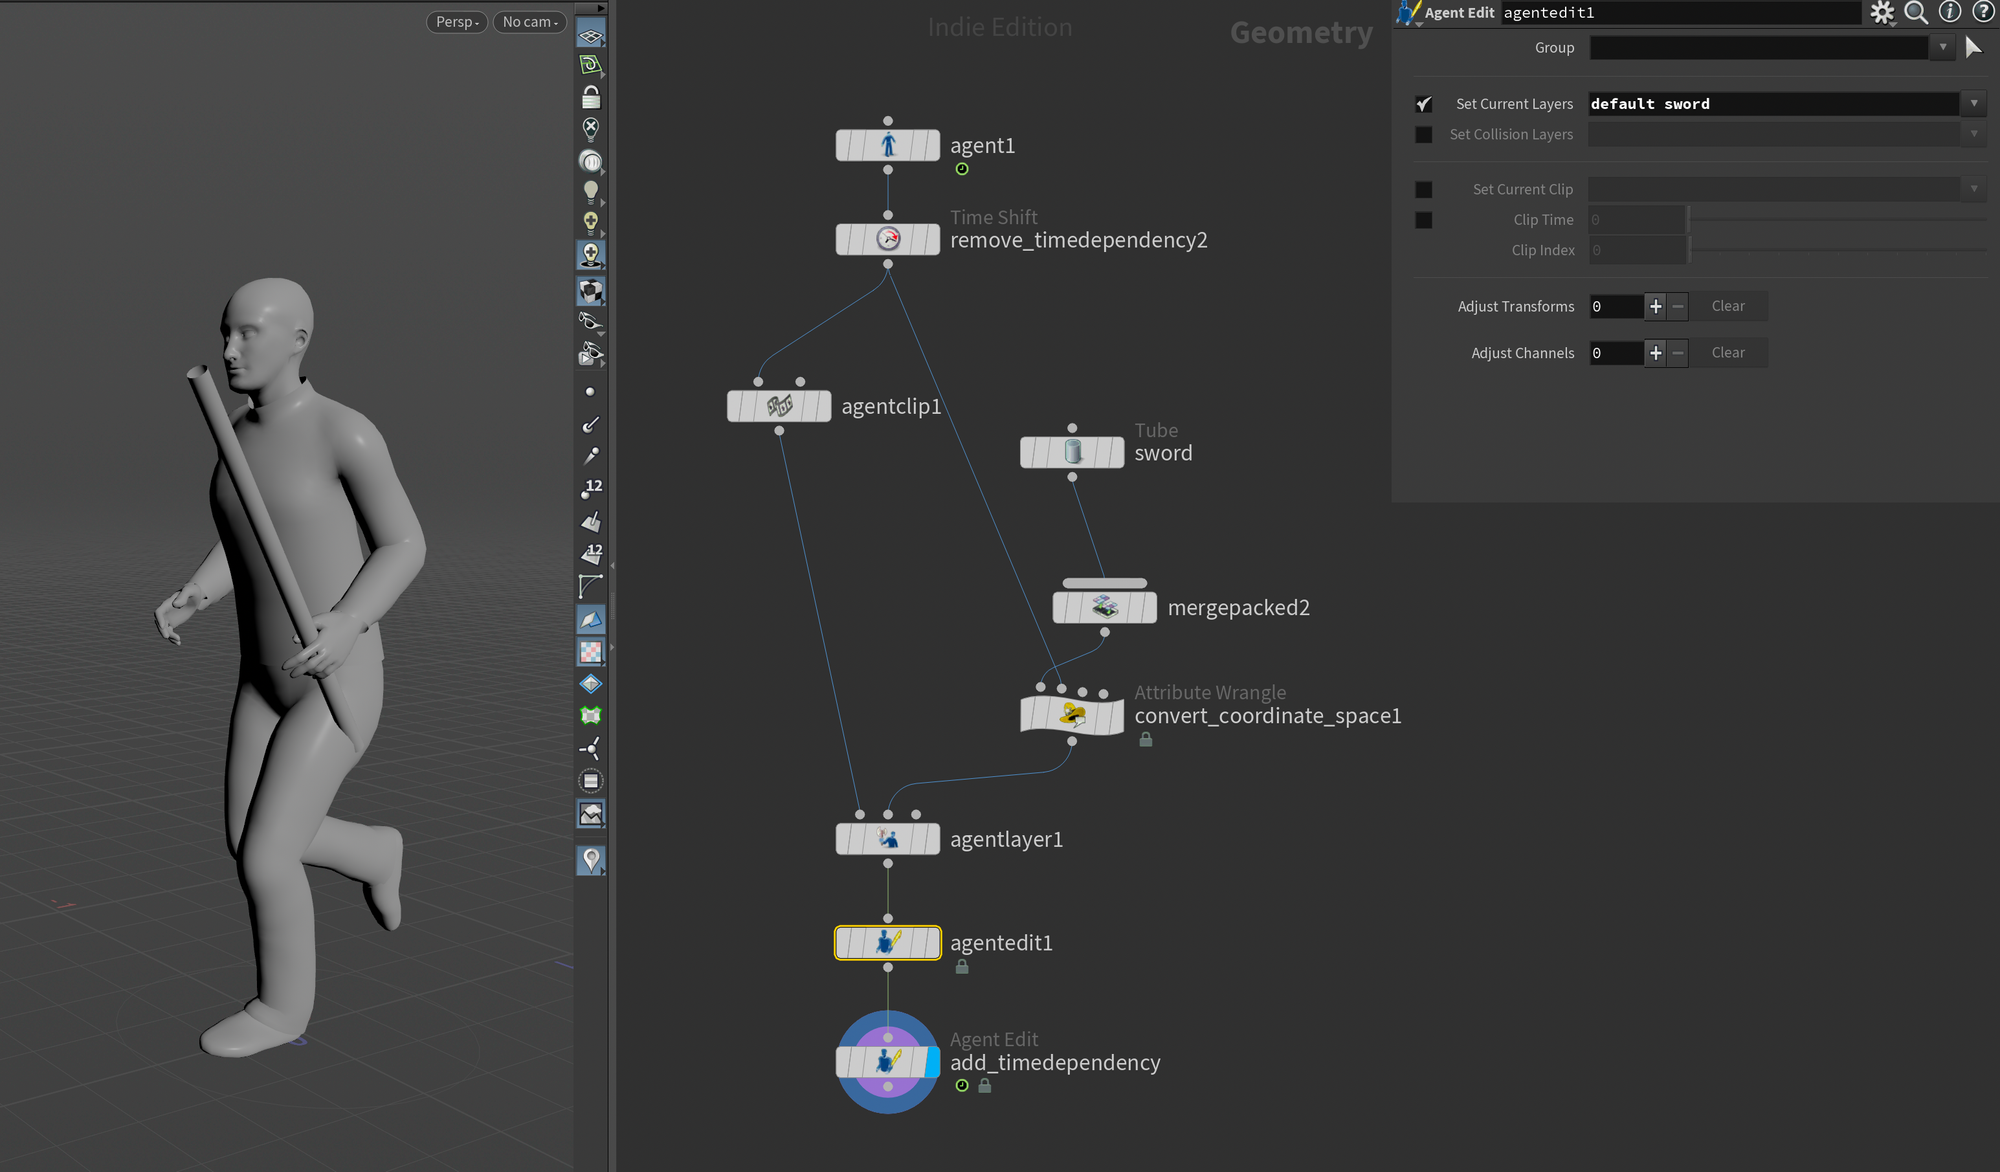Toggle the Set Current Layers checkbox
The width and height of the screenshot is (2000, 1172).
[1423, 103]
